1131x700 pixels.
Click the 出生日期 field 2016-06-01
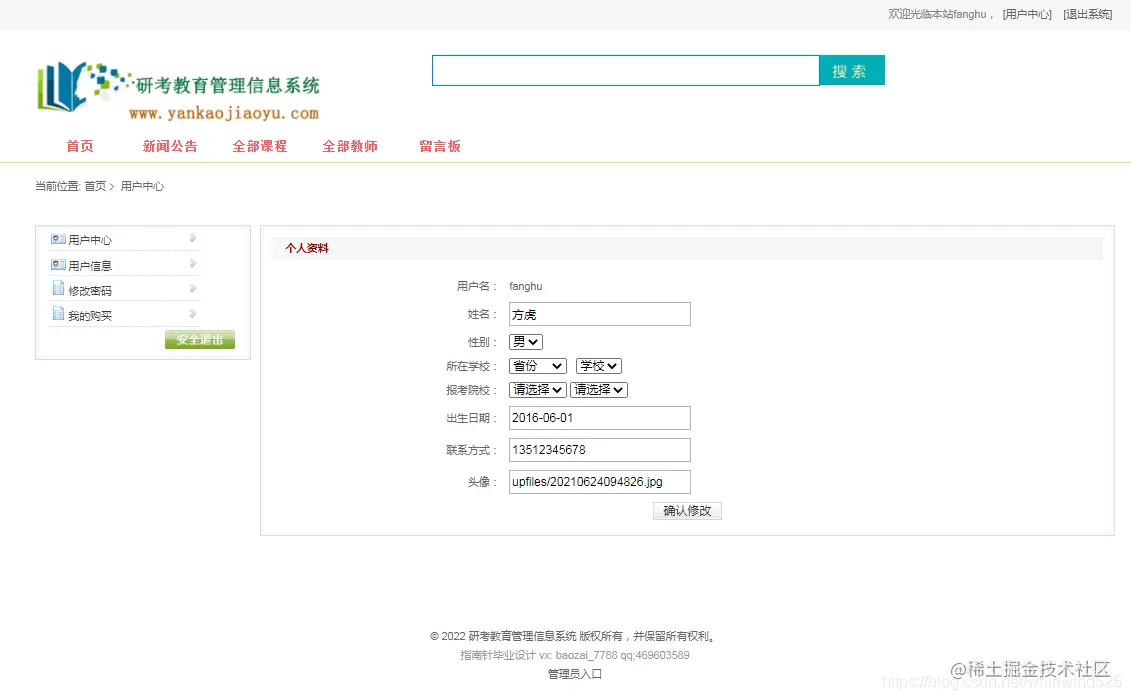(x=599, y=418)
